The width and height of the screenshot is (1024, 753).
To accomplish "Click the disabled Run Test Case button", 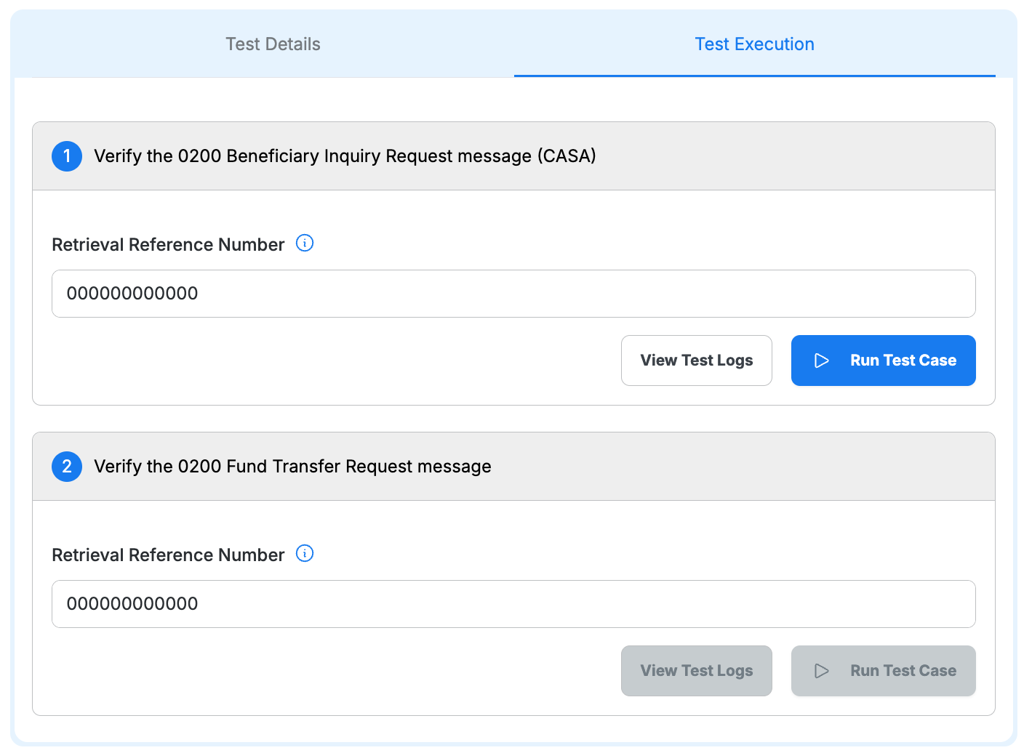I will 883,670.
